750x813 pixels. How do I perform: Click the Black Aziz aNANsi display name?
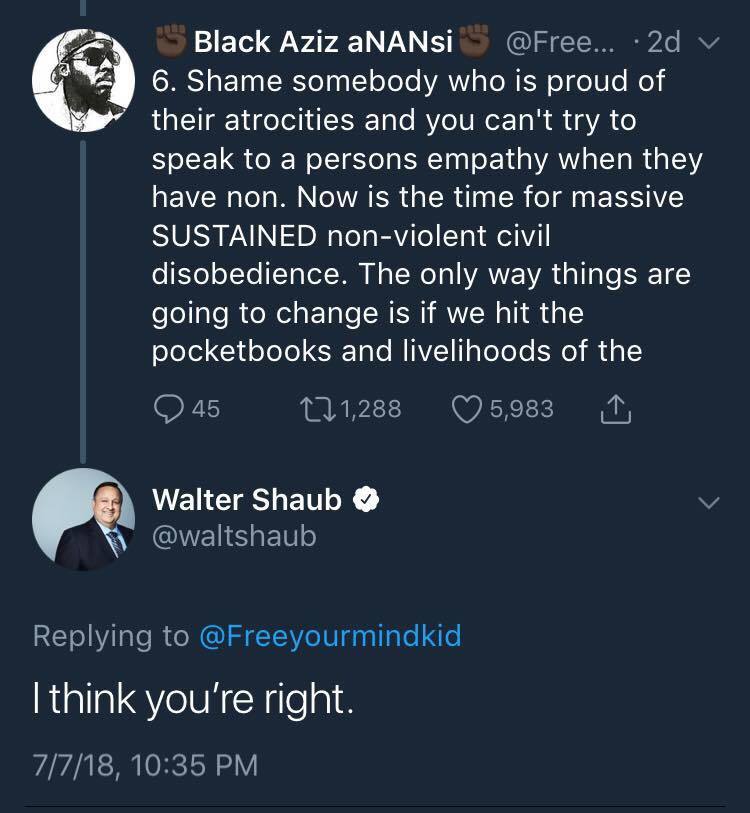pyautogui.click(x=323, y=42)
